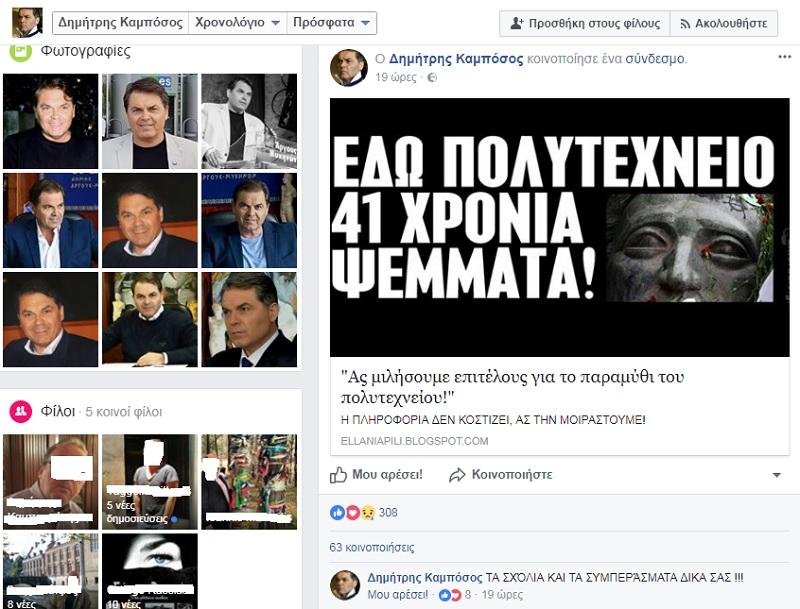
Task: Click the comment's reaction icons beside 8
Action: [449, 594]
